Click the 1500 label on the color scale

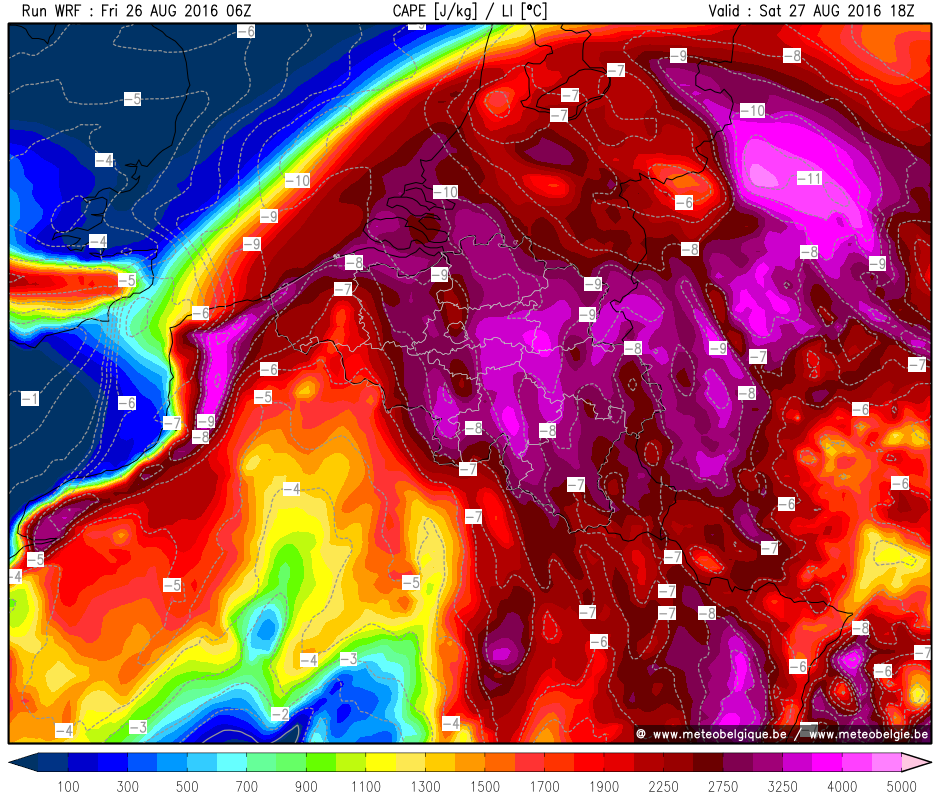[485, 786]
